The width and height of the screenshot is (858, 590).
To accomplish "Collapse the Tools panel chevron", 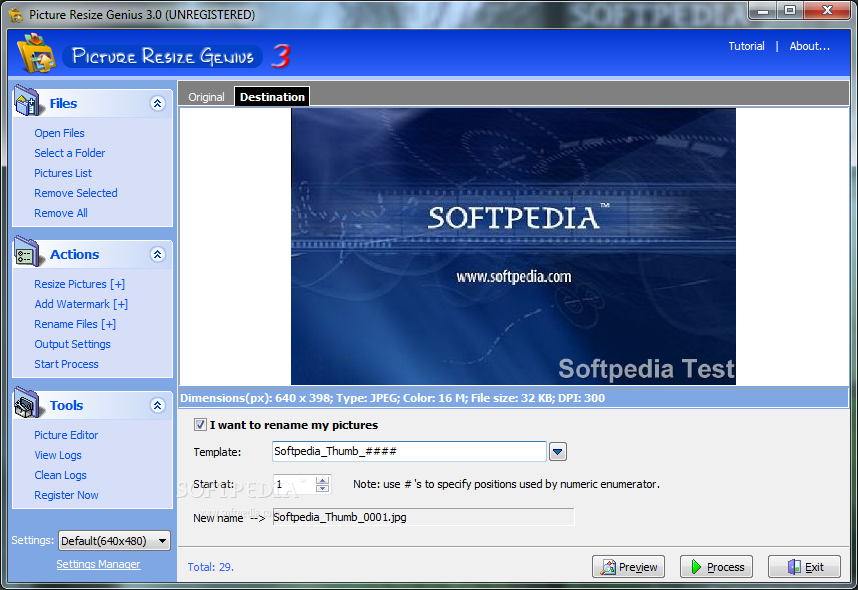I will (x=158, y=406).
